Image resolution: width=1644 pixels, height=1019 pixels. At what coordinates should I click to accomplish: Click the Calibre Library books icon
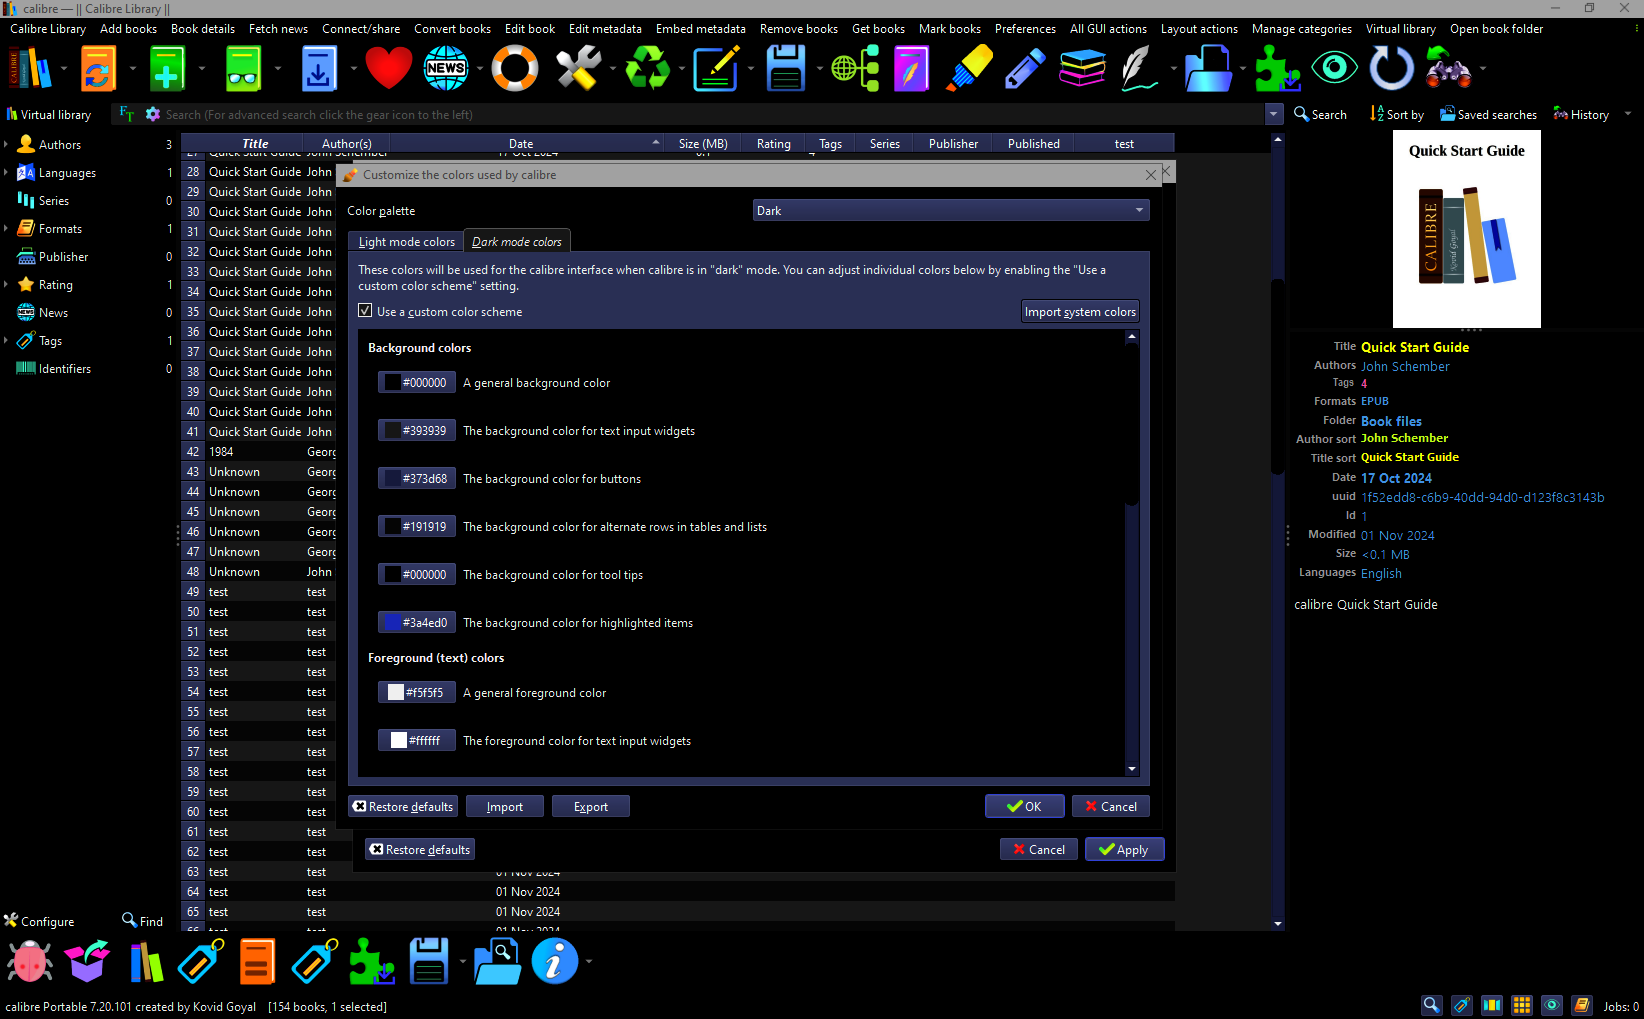point(30,69)
